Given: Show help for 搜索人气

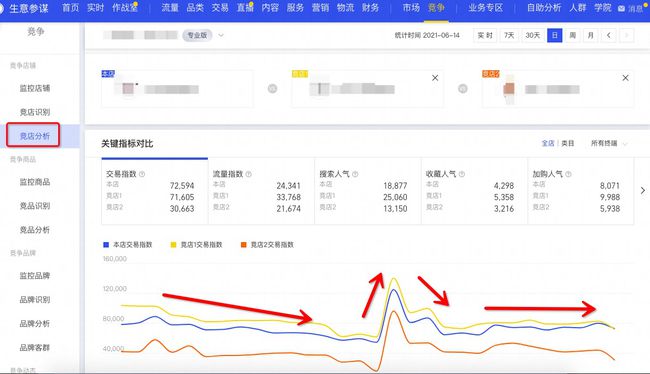Looking at the screenshot, I should click(x=355, y=174).
